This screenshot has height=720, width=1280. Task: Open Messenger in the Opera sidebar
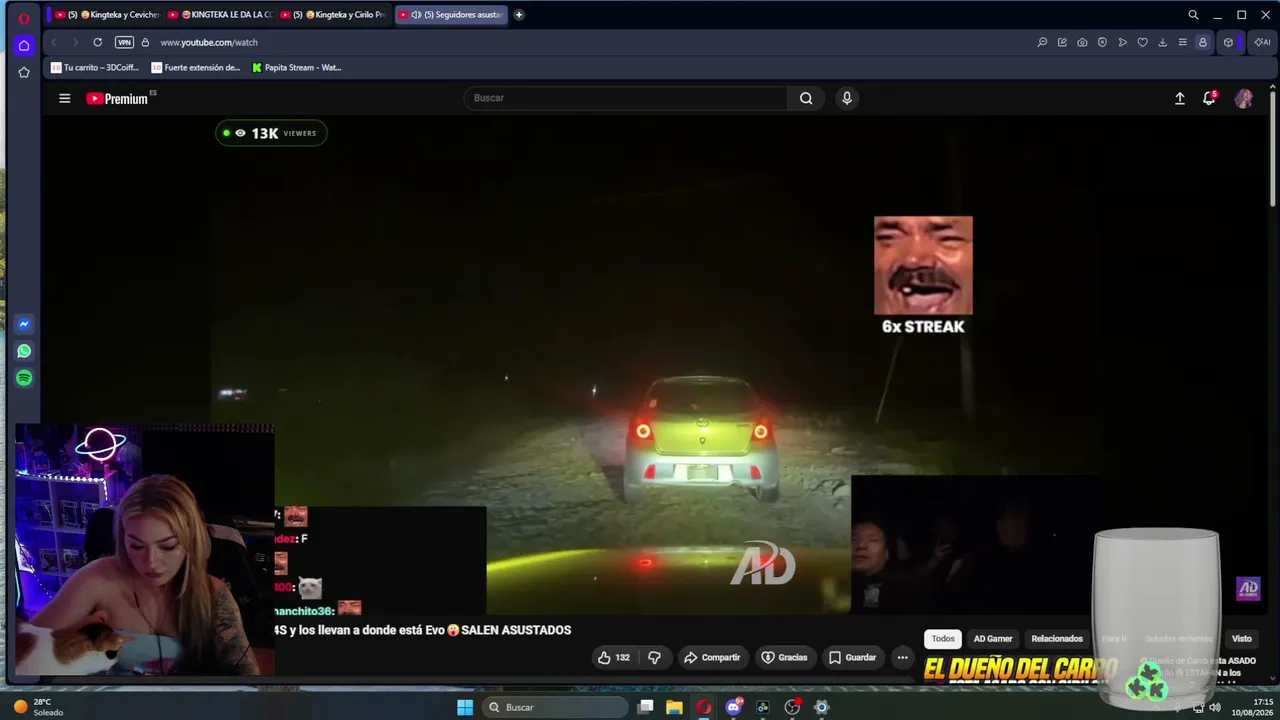tap(24, 324)
